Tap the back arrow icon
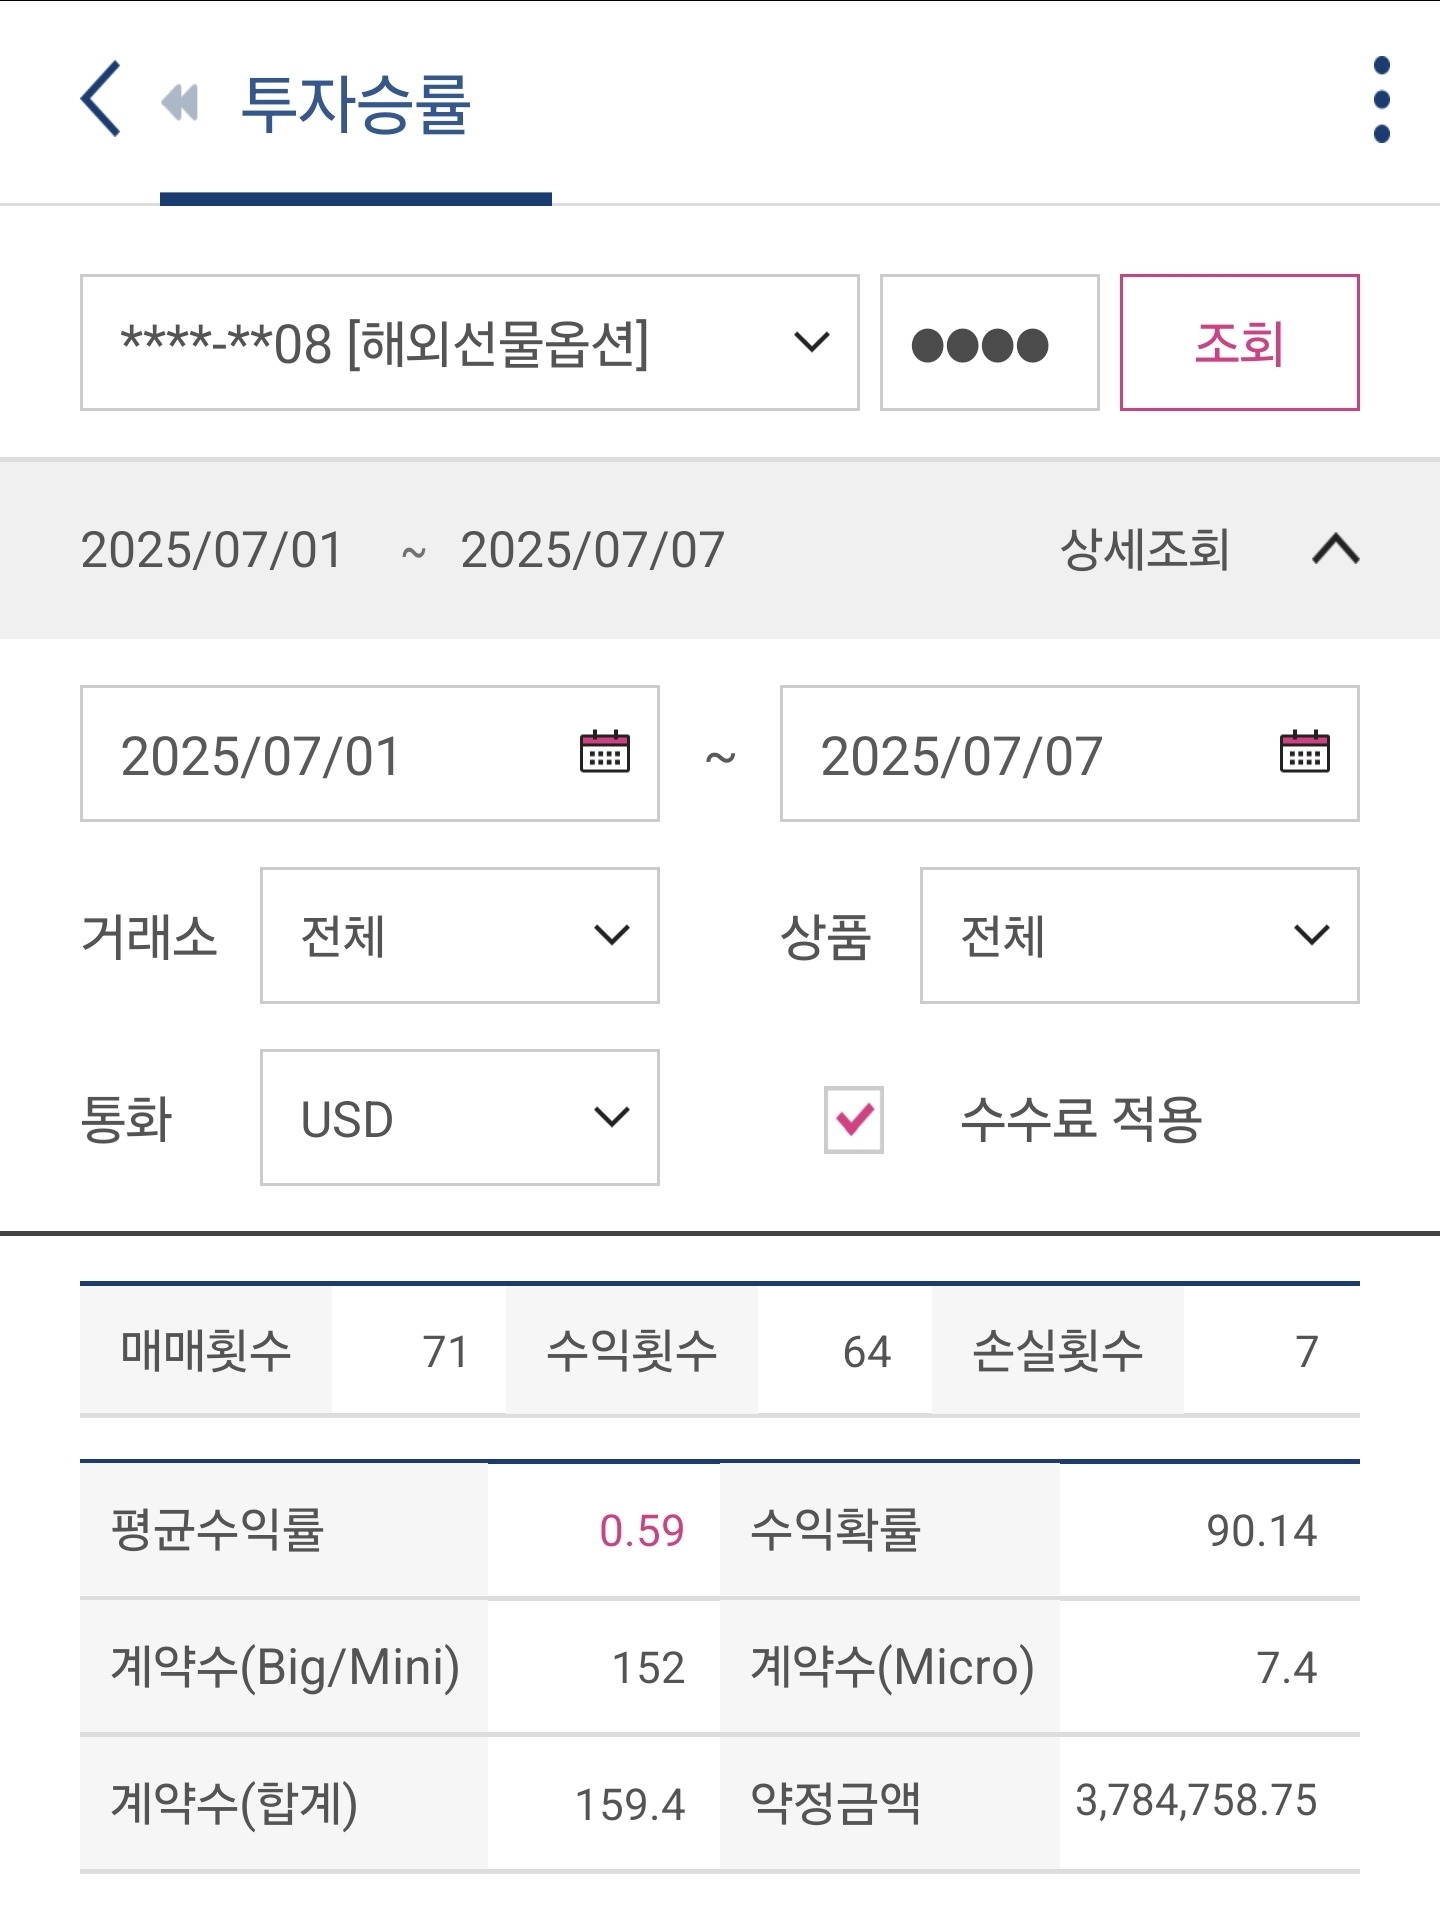 point(100,99)
